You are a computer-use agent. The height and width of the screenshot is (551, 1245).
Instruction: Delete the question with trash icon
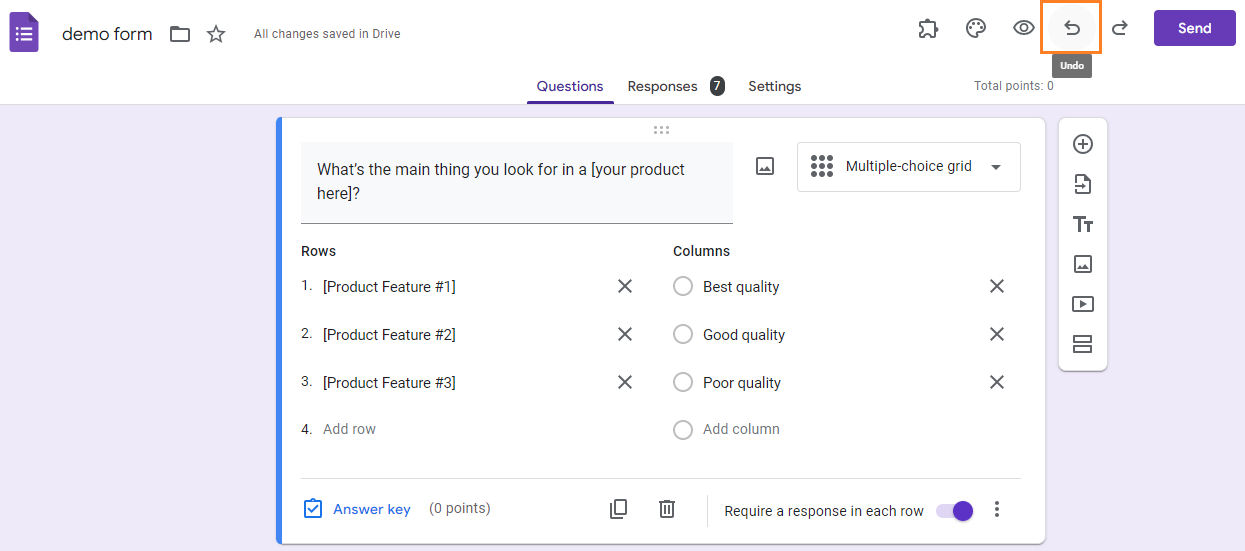point(667,509)
